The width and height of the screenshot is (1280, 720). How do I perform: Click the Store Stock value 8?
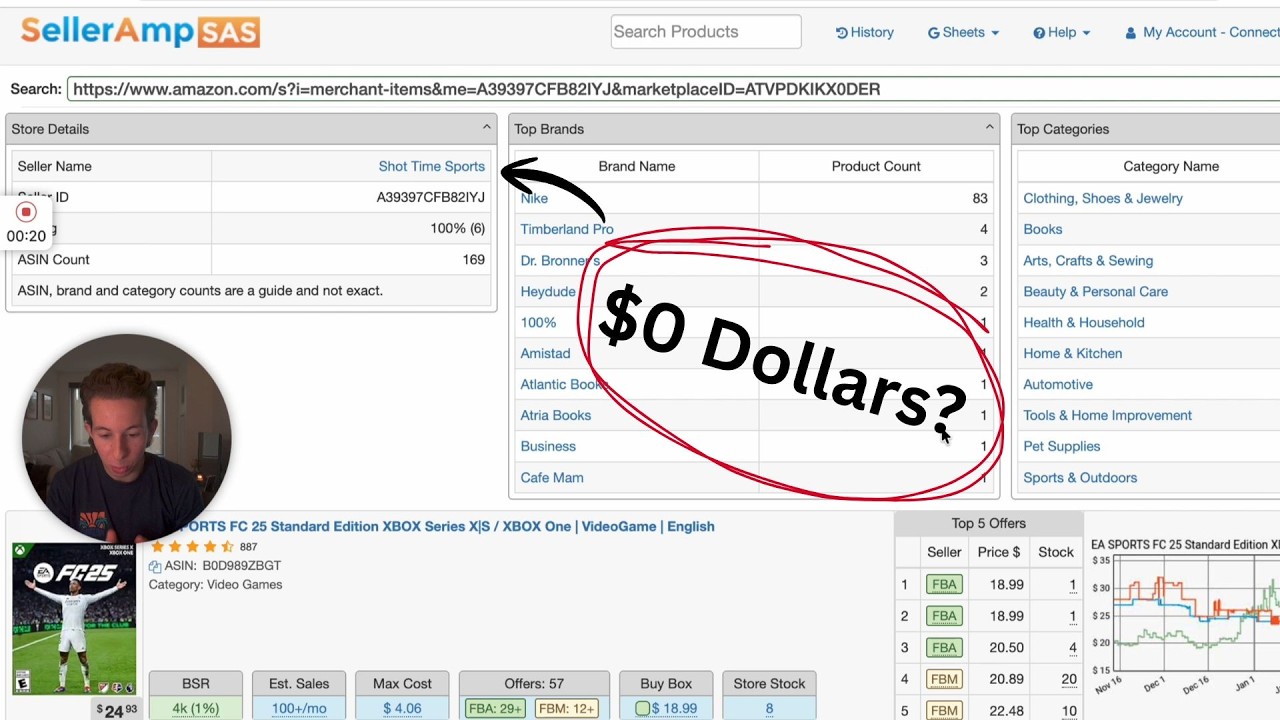769,709
